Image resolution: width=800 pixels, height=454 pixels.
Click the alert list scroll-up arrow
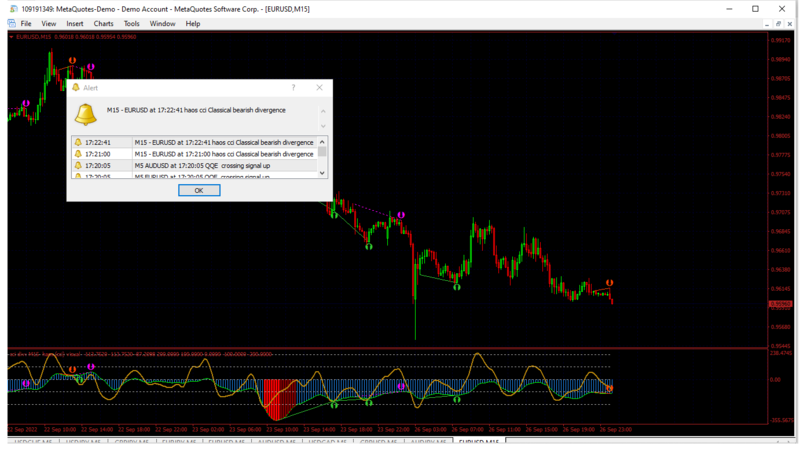(x=322, y=141)
